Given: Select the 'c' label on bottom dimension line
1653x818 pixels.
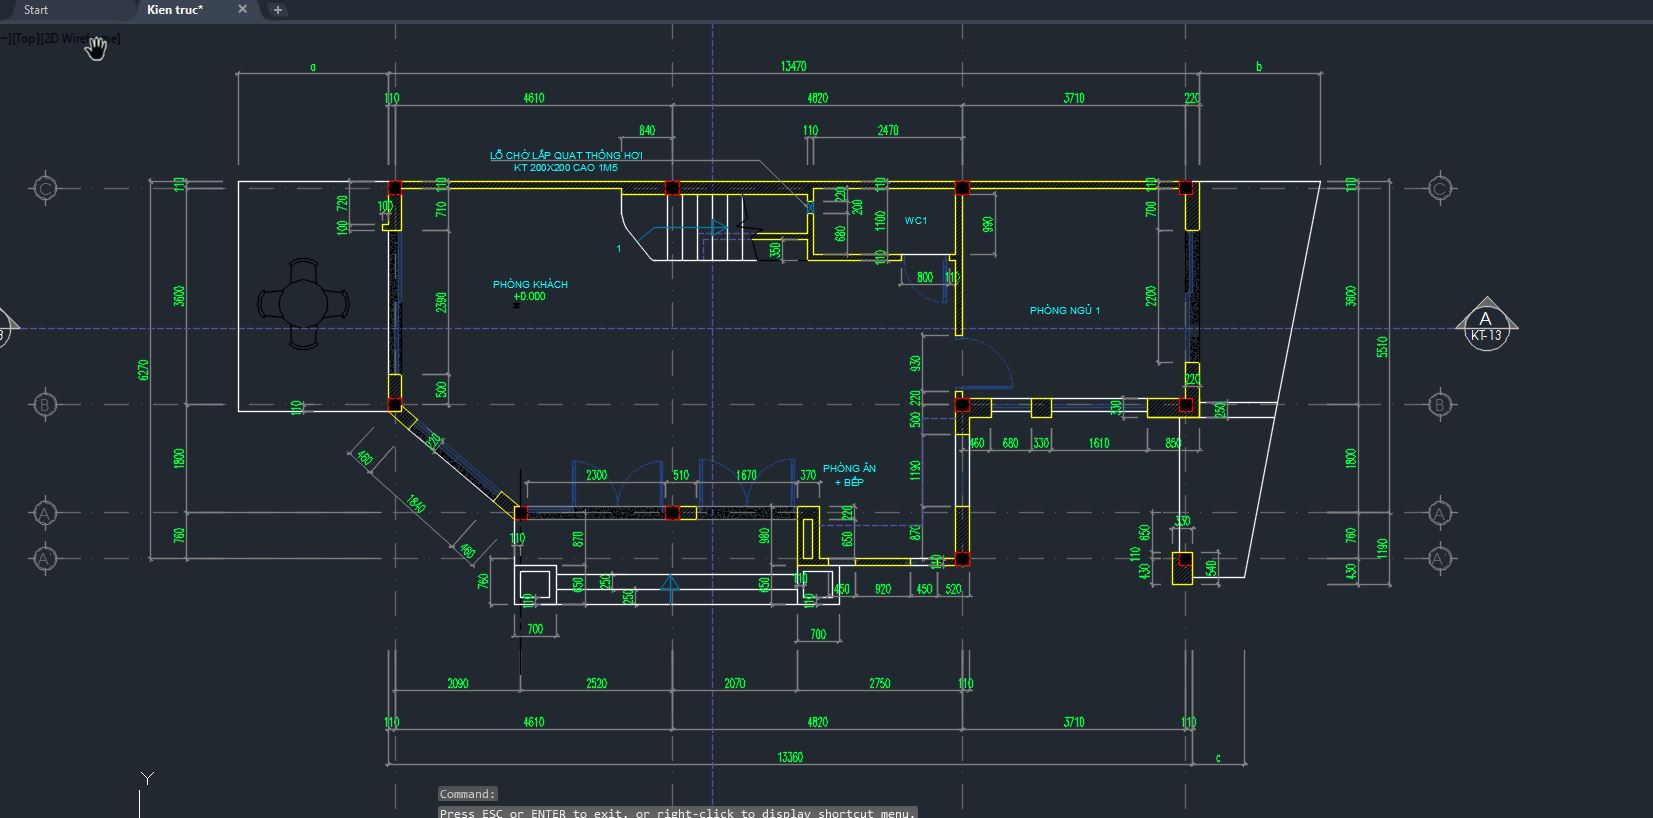Looking at the screenshot, I should [x=1217, y=757].
